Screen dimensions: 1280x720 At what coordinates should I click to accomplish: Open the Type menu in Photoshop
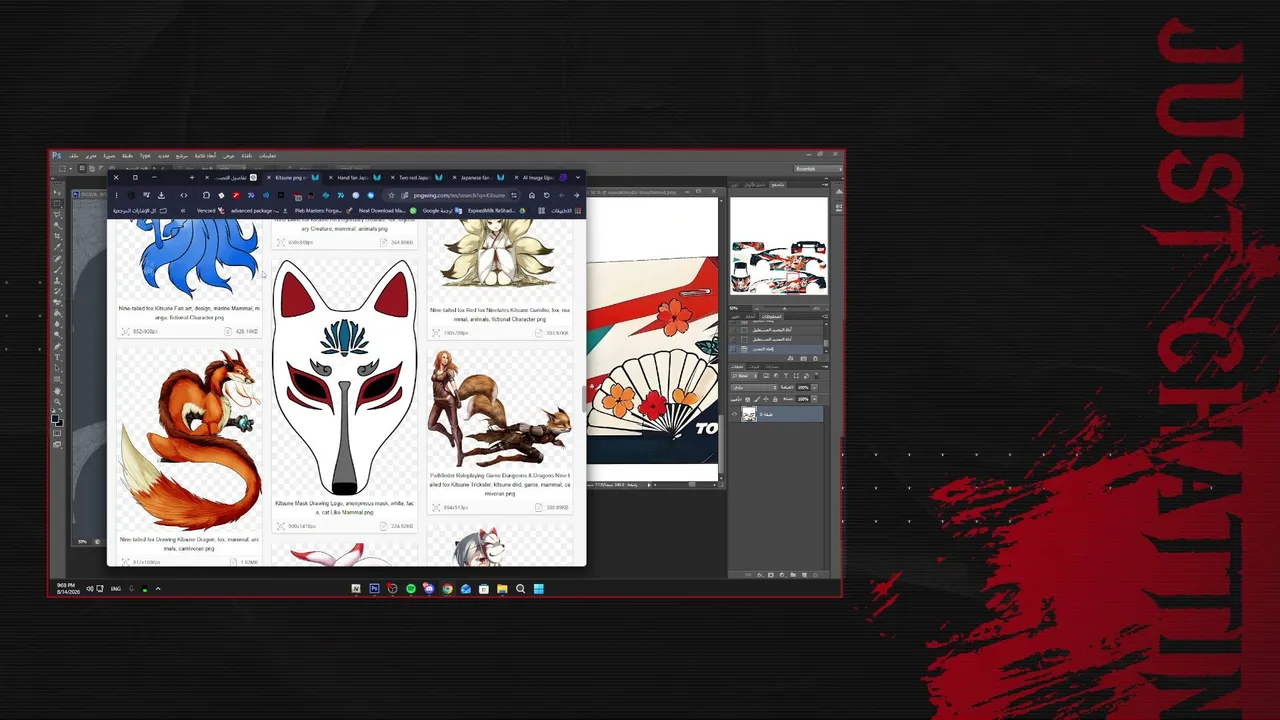(145, 156)
